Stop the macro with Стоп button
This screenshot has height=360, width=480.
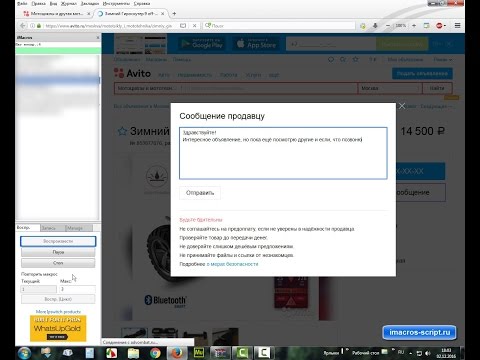(58, 263)
